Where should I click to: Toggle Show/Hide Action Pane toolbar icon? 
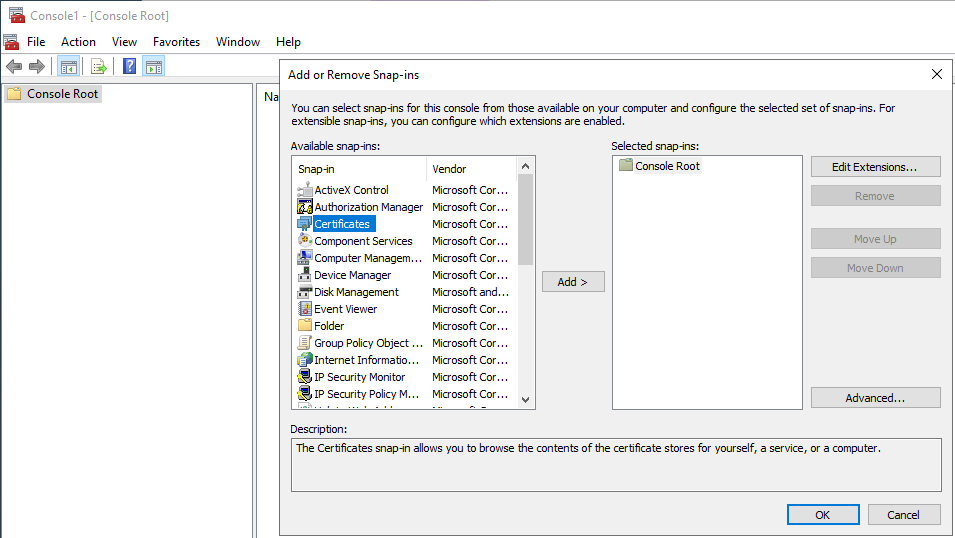(x=153, y=66)
